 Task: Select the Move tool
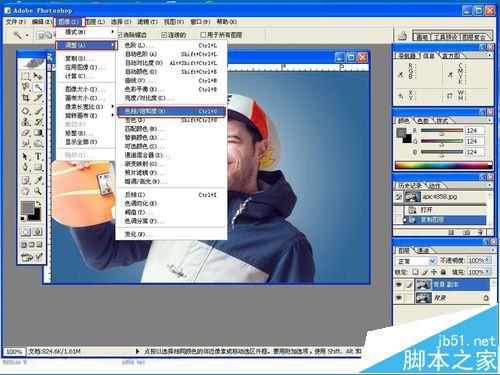[x=38, y=76]
